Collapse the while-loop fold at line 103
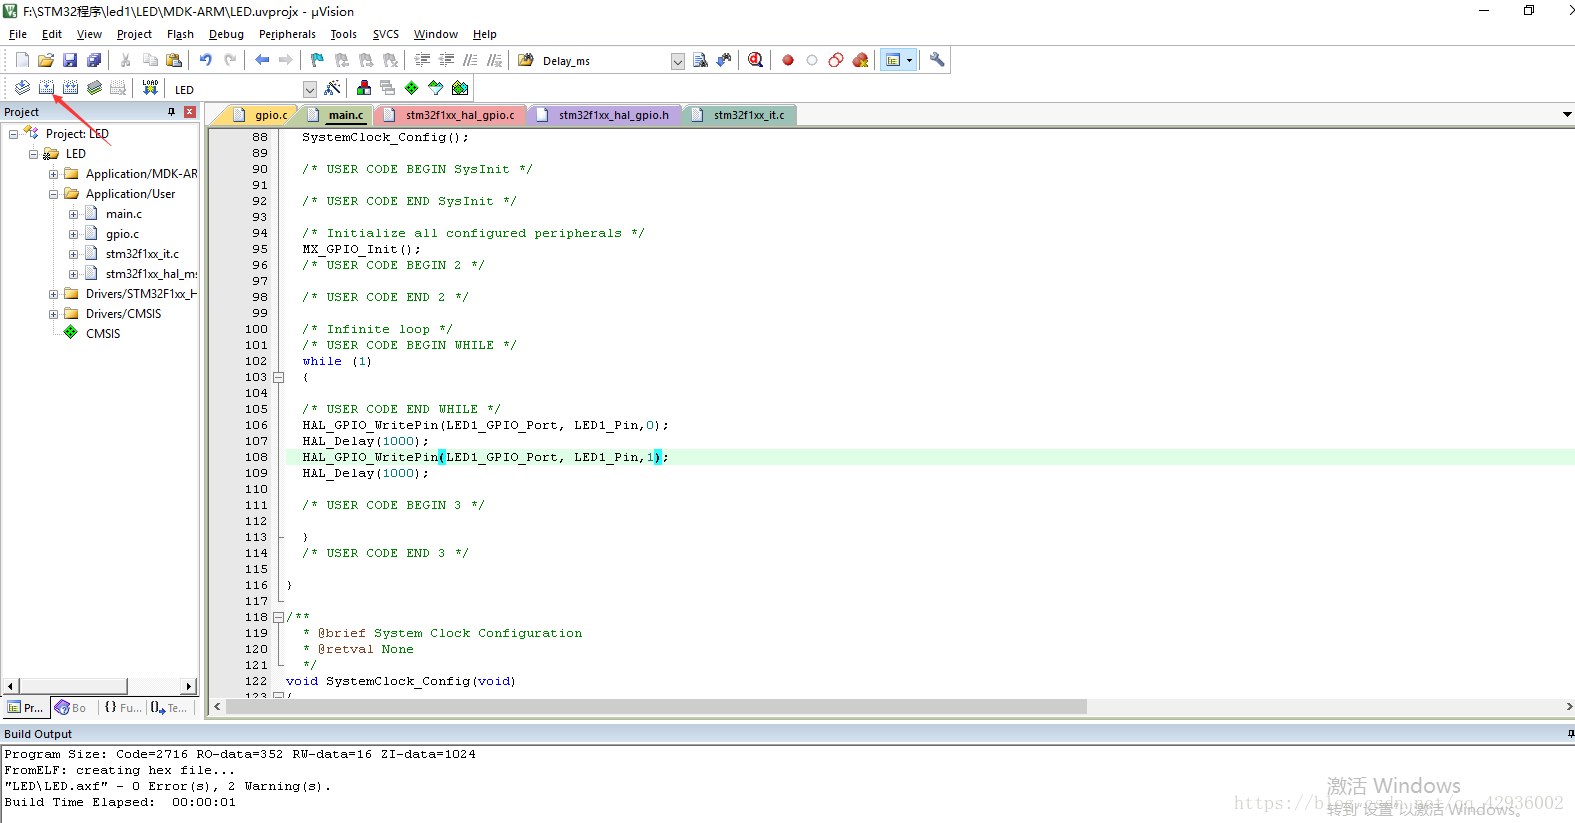 pos(279,377)
